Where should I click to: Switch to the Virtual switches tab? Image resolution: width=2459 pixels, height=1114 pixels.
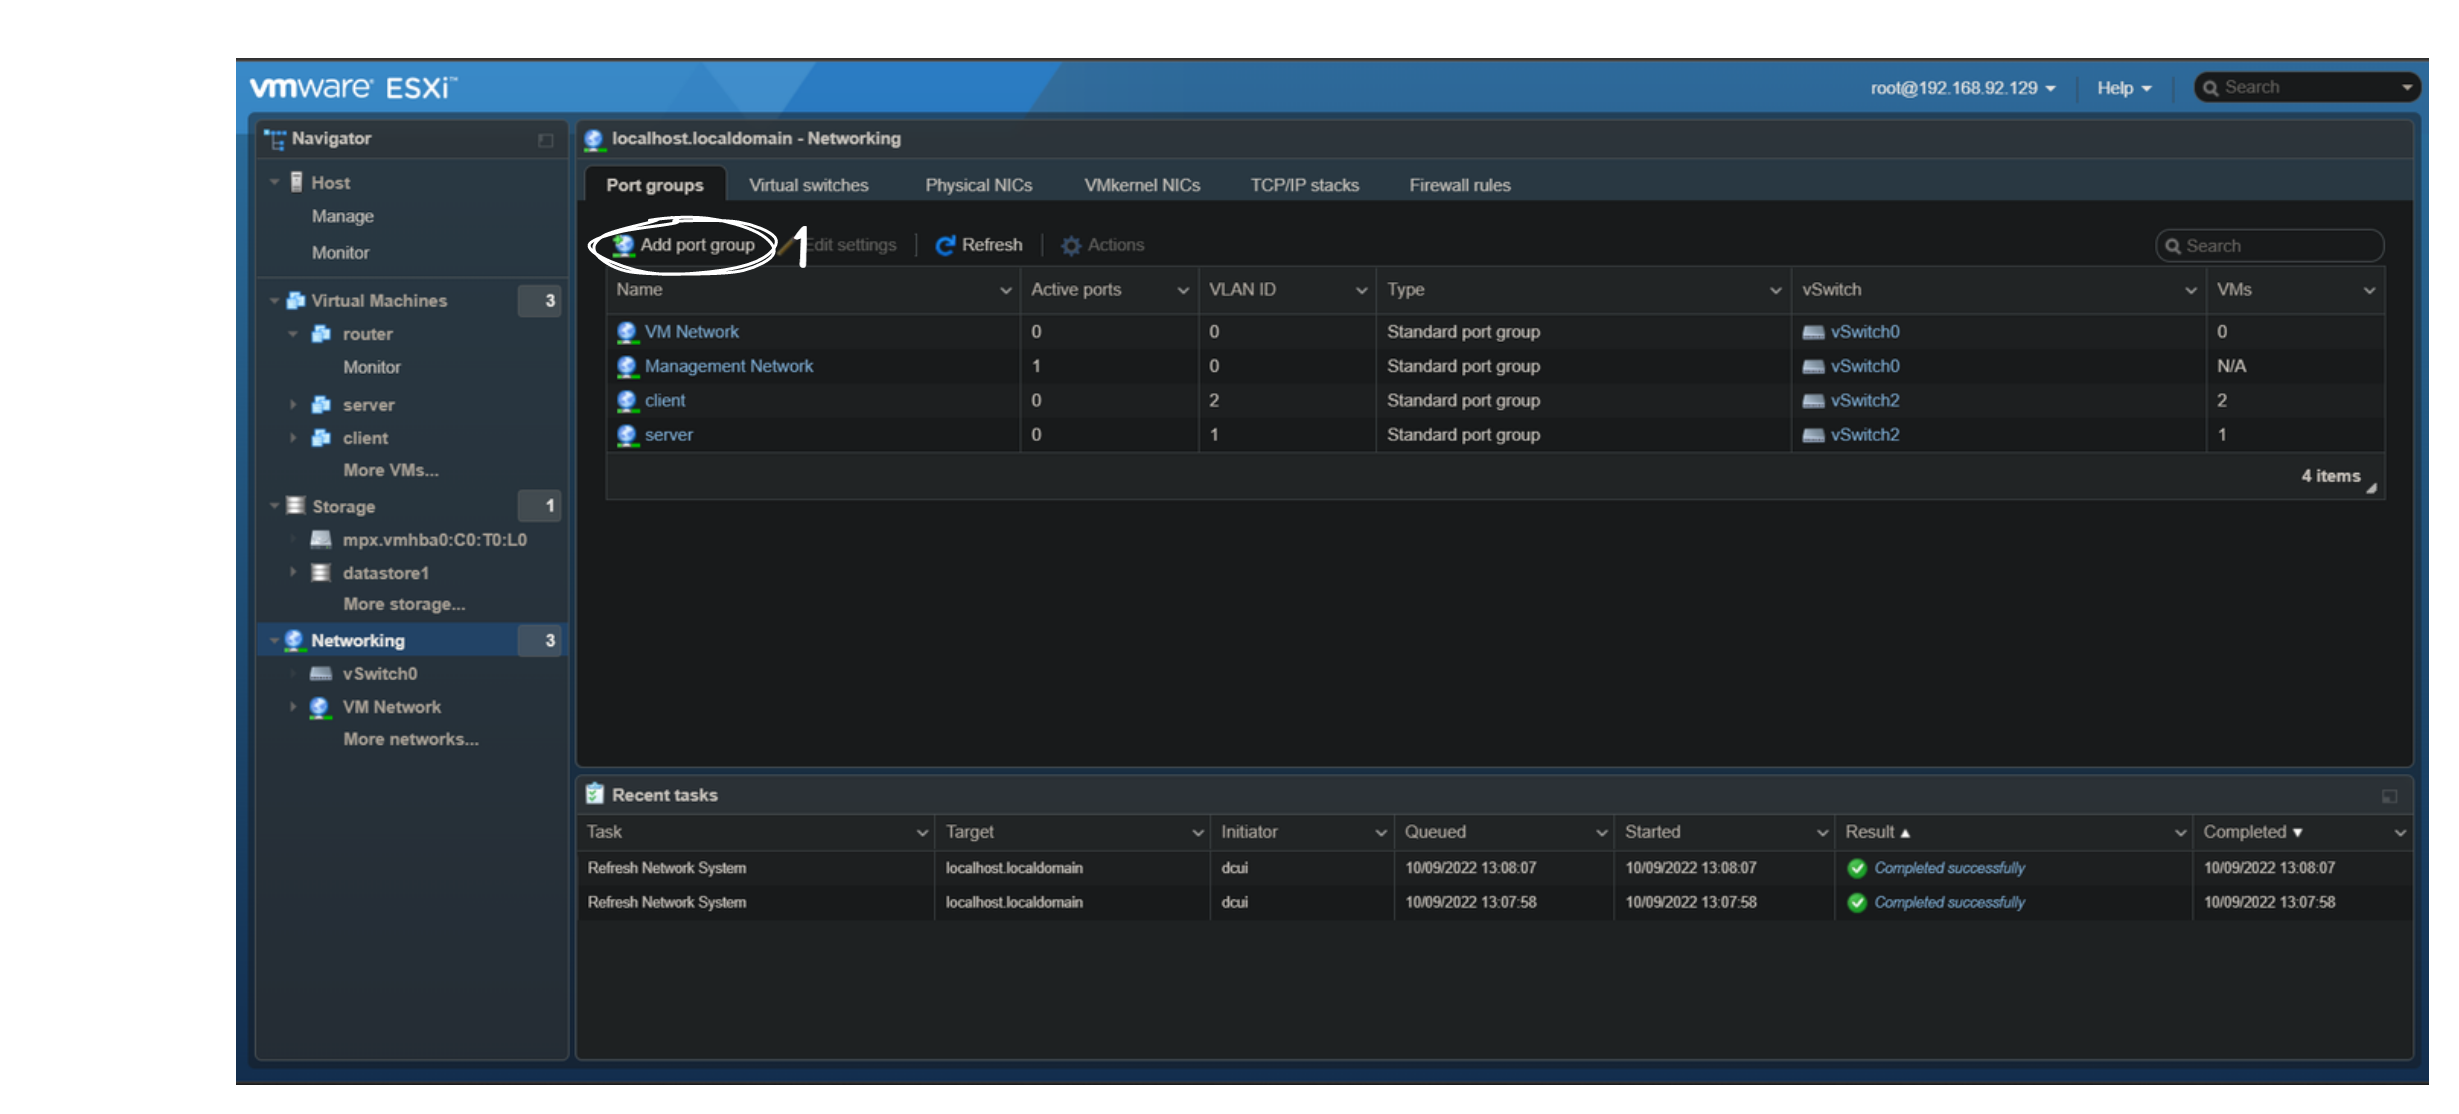click(x=808, y=185)
